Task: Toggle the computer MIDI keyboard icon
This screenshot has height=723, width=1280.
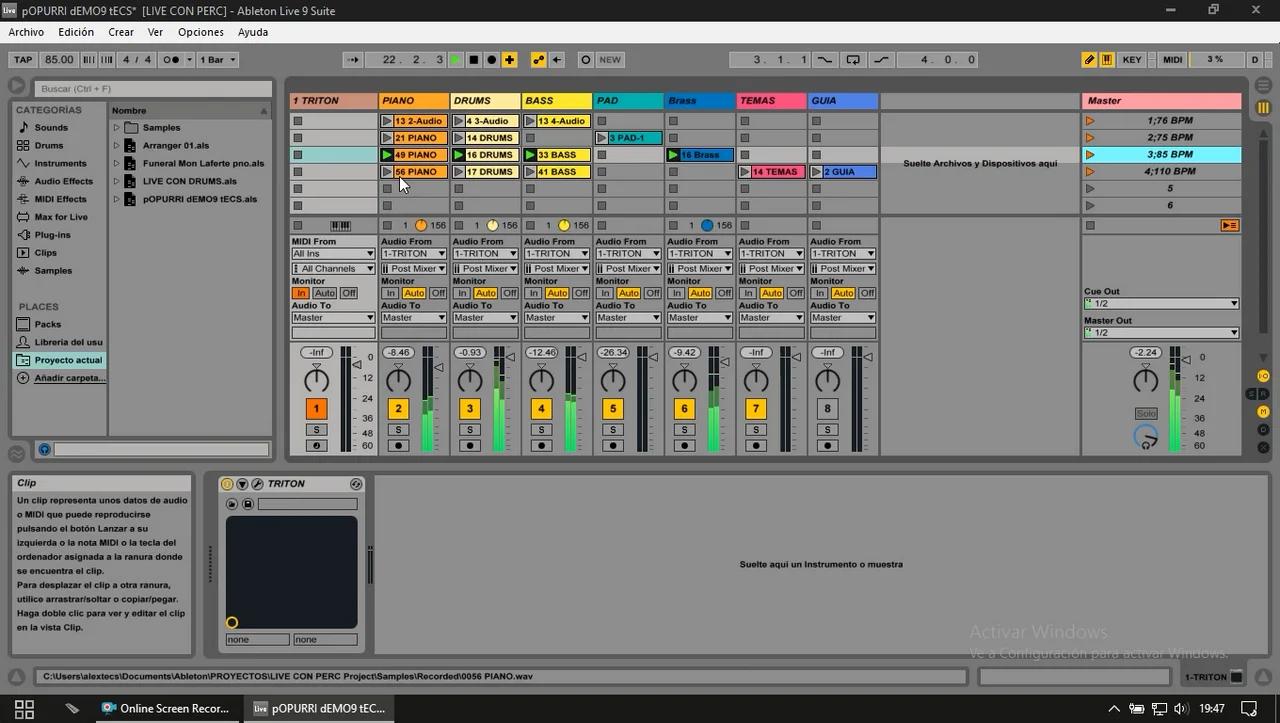Action: [1107, 59]
